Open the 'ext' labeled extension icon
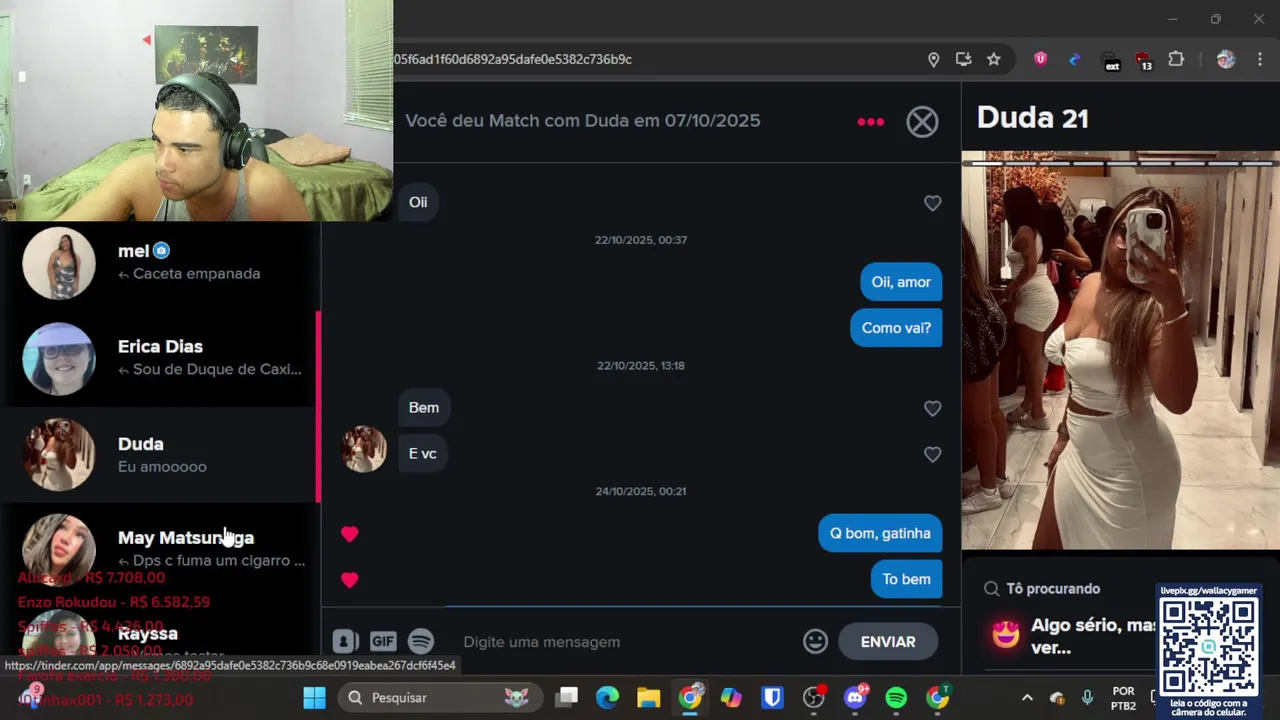 click(1111, 60)
